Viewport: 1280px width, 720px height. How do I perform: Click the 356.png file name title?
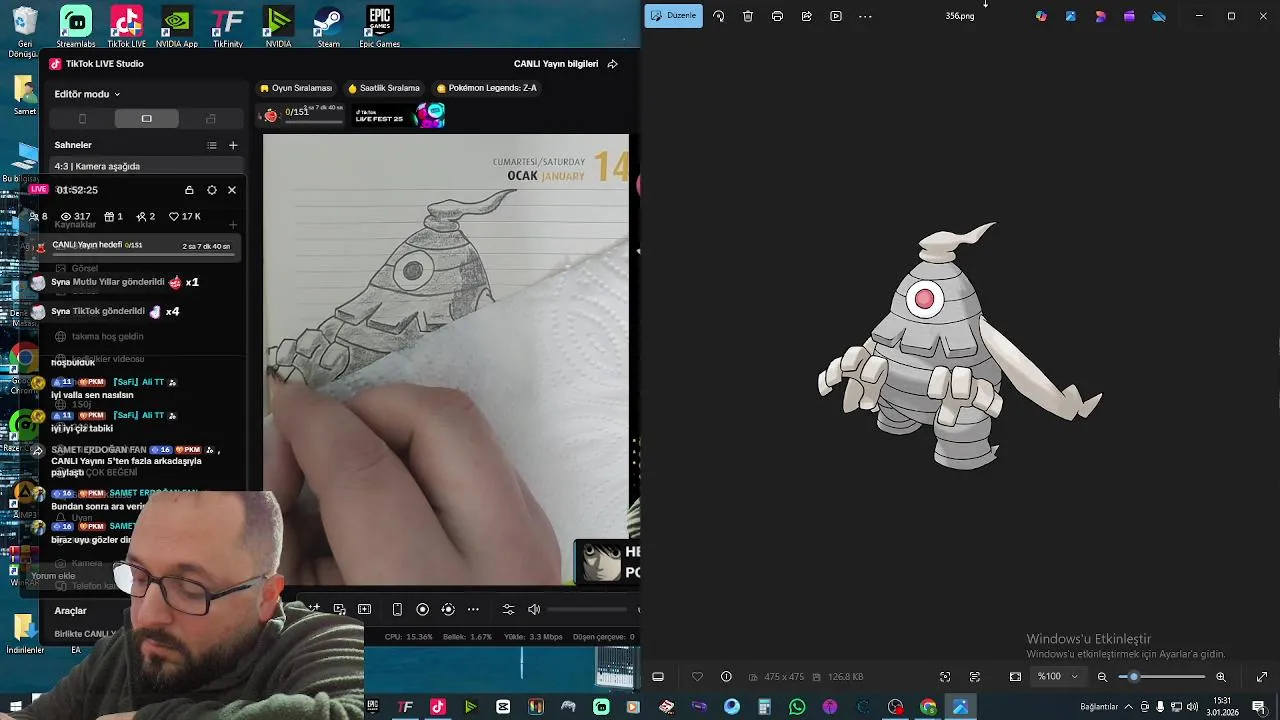[x=960, y=16]
